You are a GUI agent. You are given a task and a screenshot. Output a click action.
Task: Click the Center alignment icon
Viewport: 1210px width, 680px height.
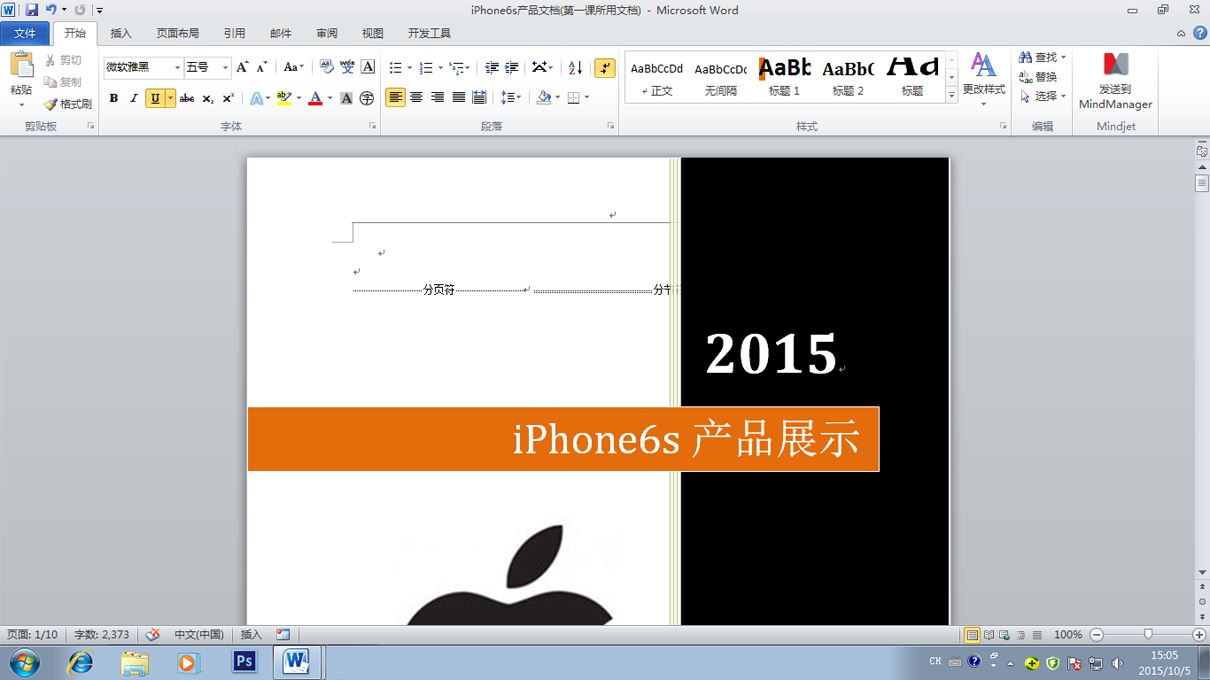[416, 97]
